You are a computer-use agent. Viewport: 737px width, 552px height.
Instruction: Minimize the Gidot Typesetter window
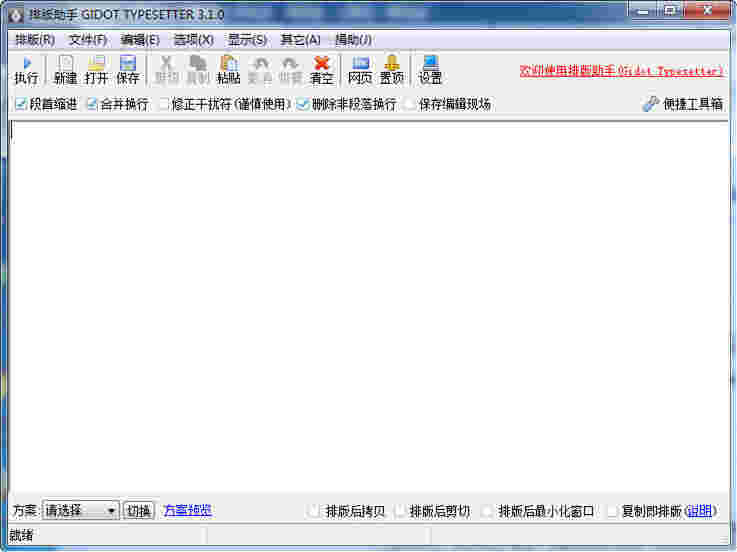coord(643,10)
